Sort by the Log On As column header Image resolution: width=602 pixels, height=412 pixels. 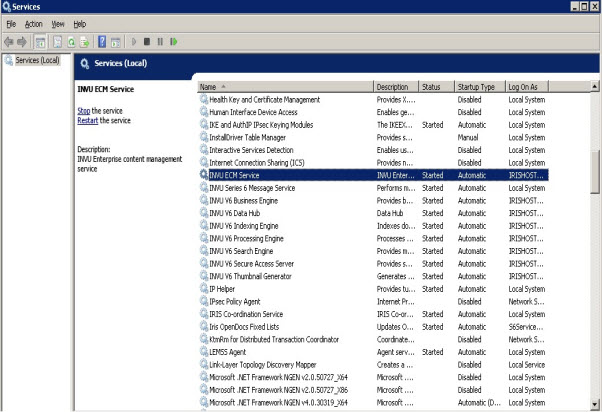[527, 87]
